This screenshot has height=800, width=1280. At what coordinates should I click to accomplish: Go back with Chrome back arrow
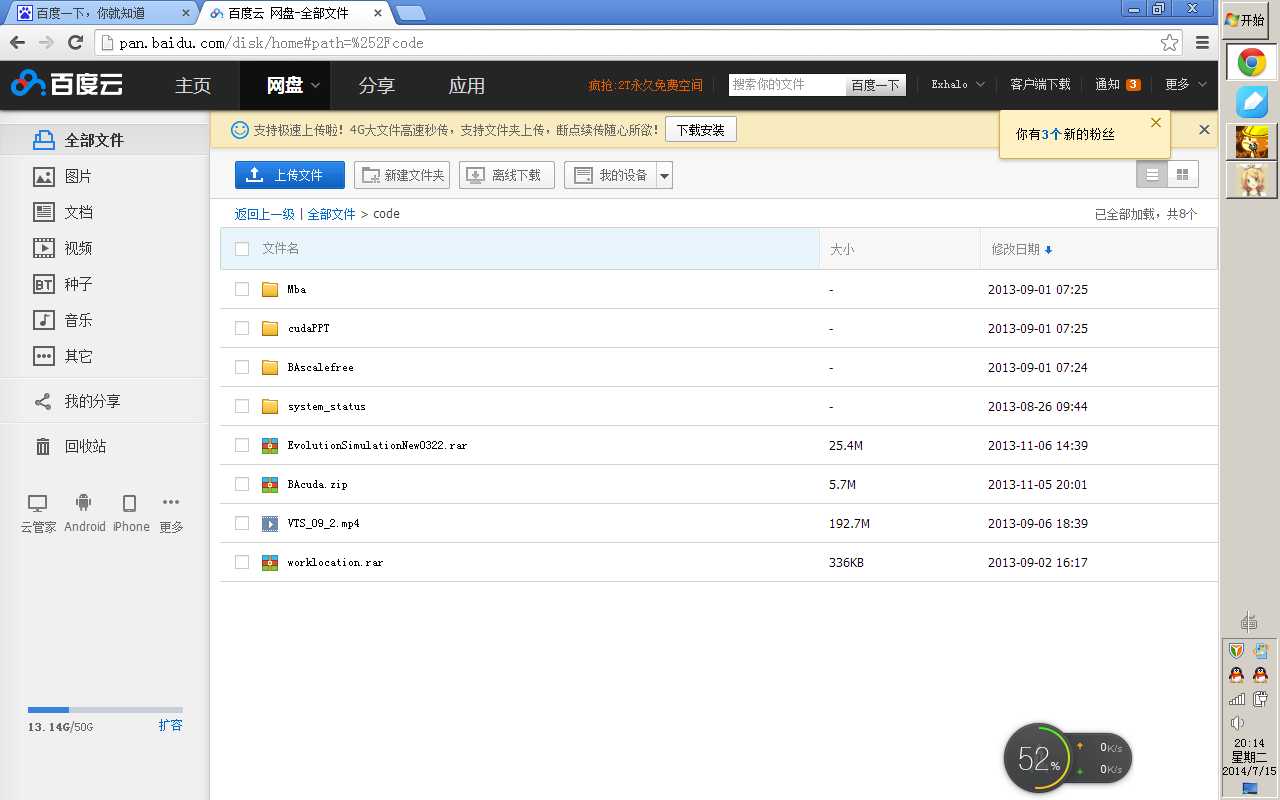pos(17,42)
